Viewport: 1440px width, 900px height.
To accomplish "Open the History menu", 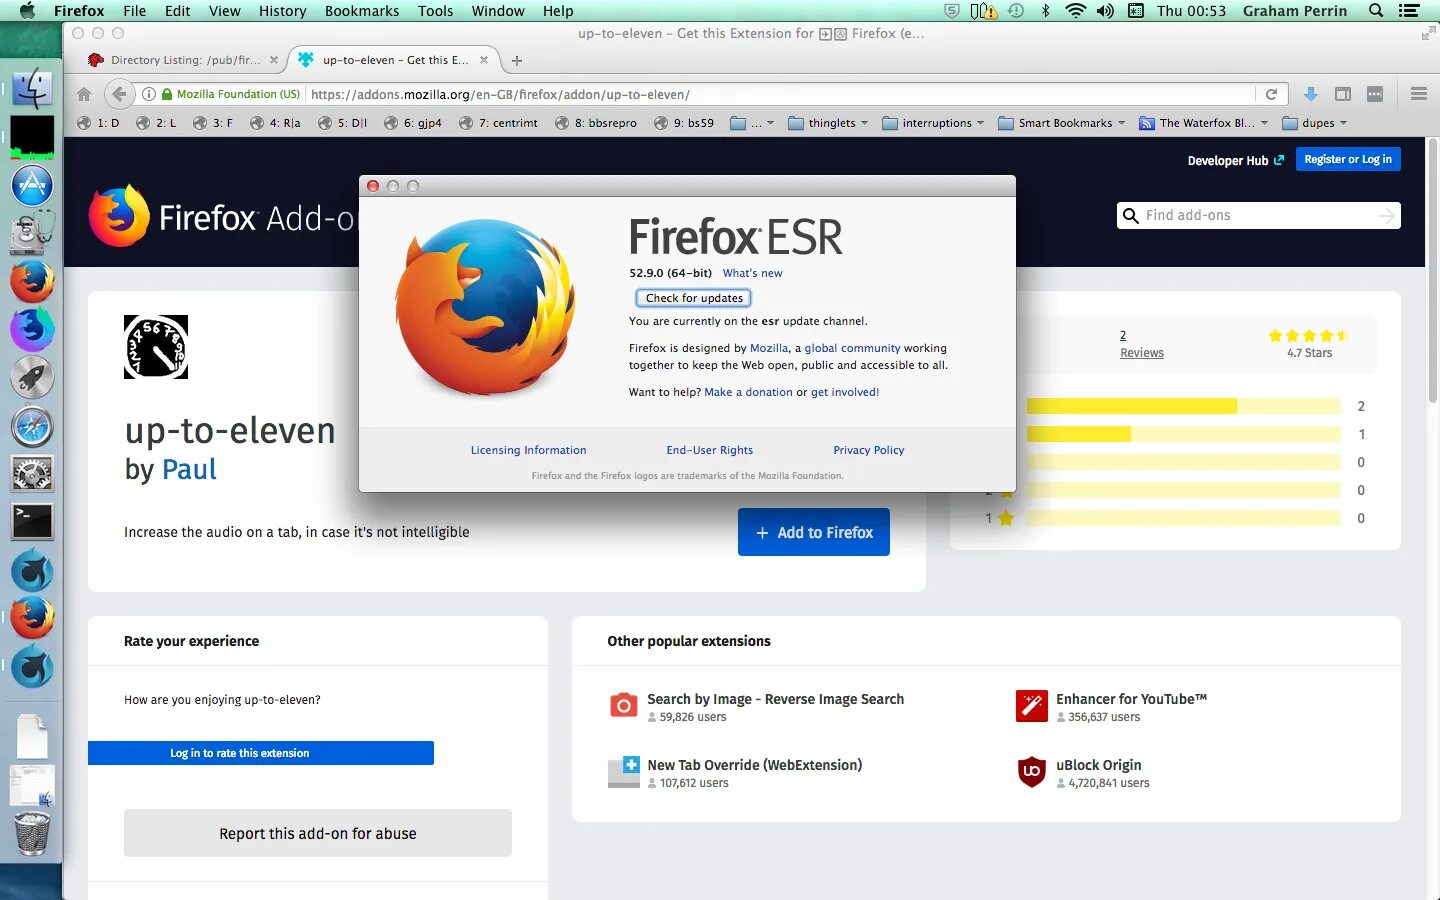I will coord(283,11).
